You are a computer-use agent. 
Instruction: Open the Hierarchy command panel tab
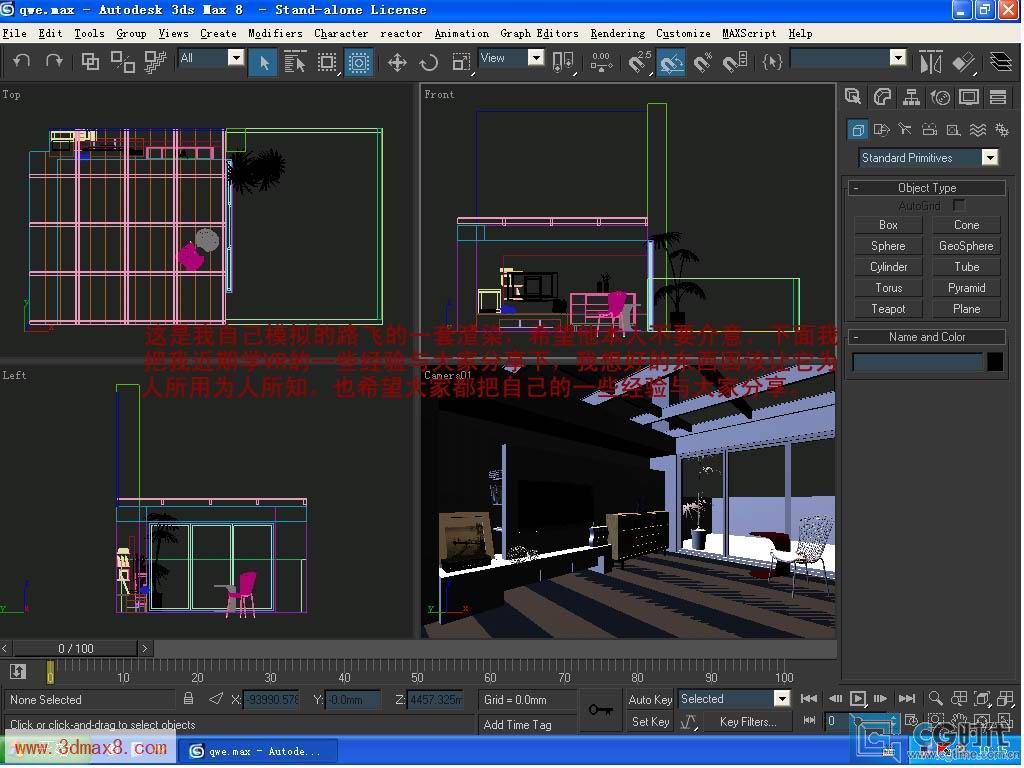[911, 97]
